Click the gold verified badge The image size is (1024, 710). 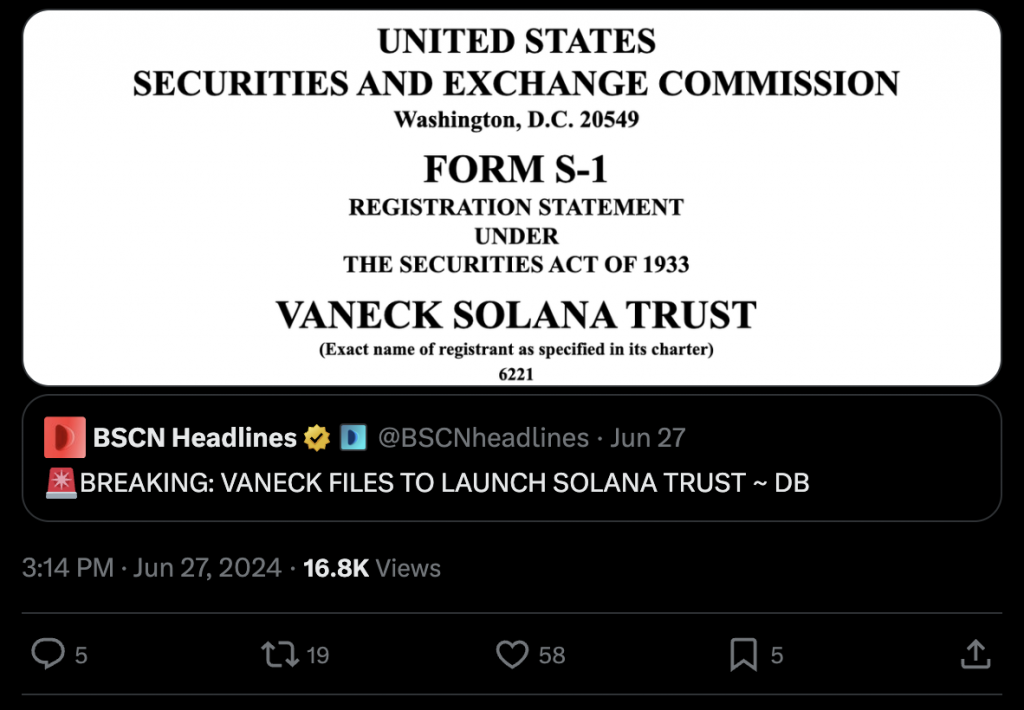click(x=318, y=437)
